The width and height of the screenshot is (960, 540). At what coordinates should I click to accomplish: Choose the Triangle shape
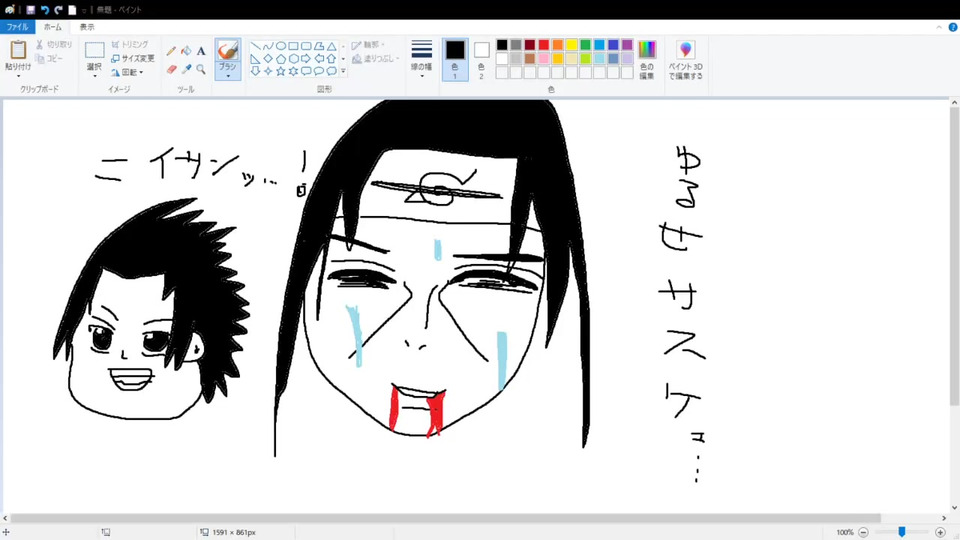[331, 46]
